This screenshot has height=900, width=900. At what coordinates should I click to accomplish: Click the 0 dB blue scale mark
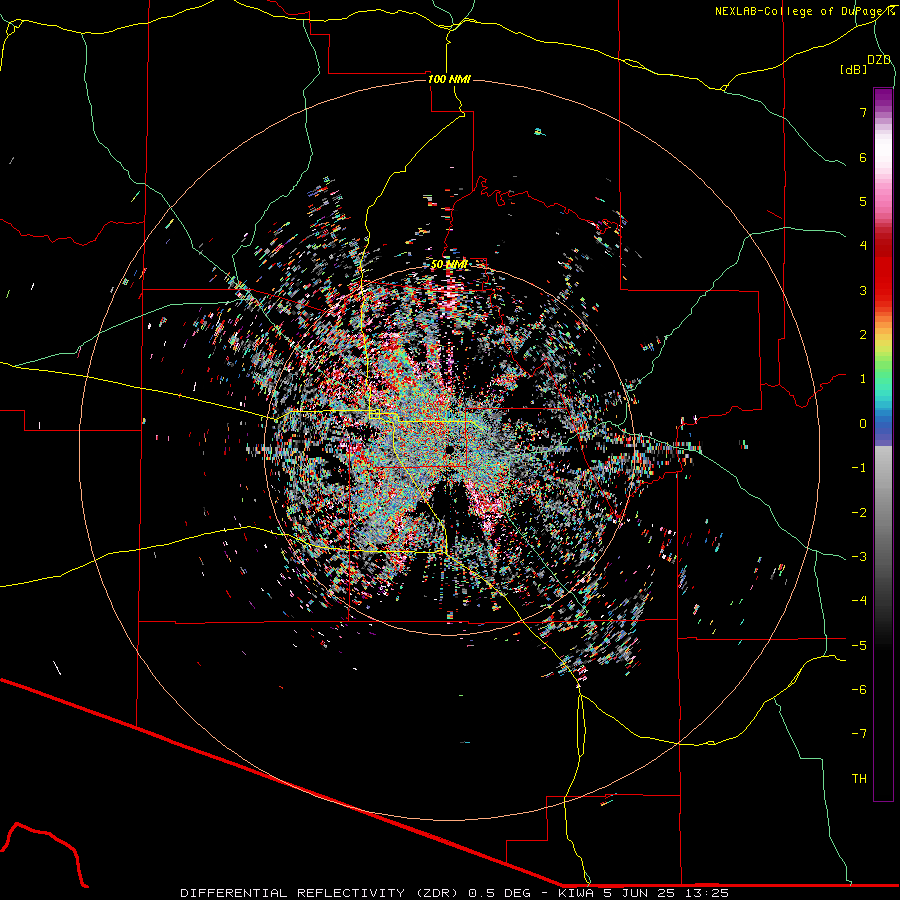[x=863, y=424]
